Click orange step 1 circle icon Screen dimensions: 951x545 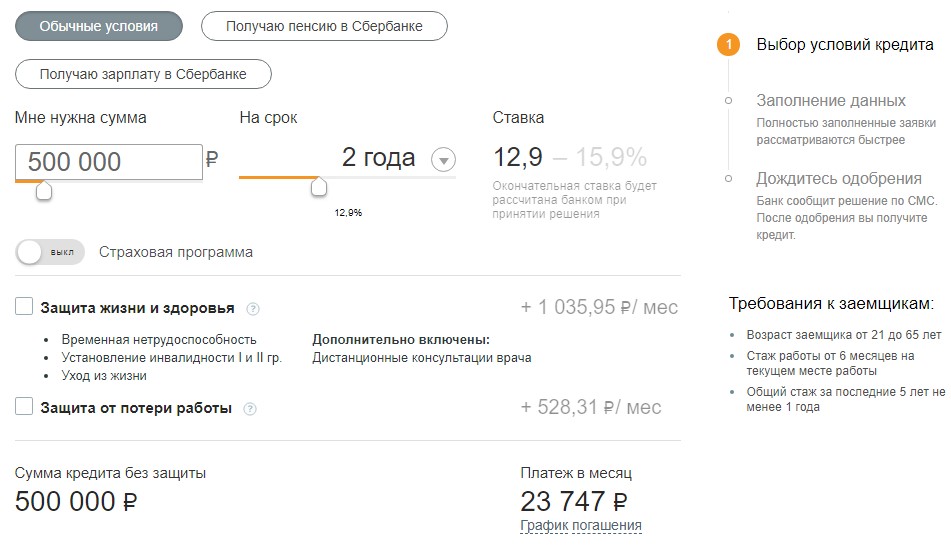tap(728, 44)
